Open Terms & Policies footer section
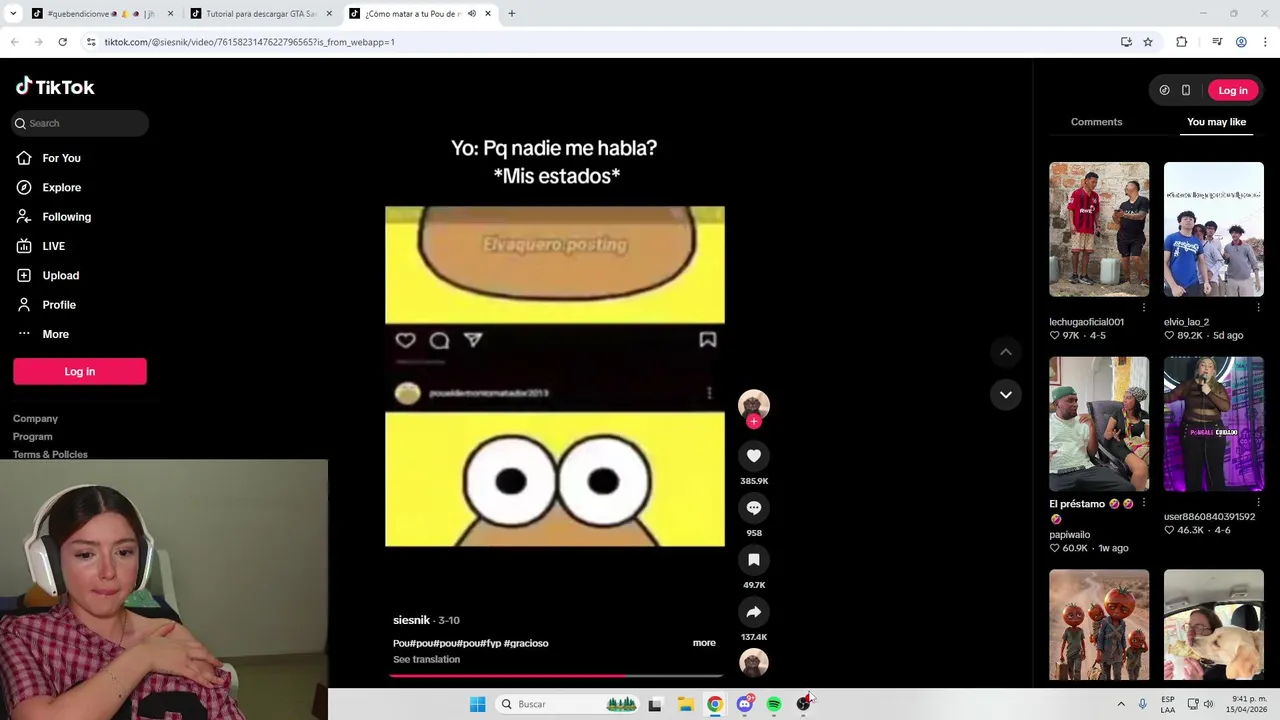Screen dimensions: 1280x720 click(x=50, y=454)
